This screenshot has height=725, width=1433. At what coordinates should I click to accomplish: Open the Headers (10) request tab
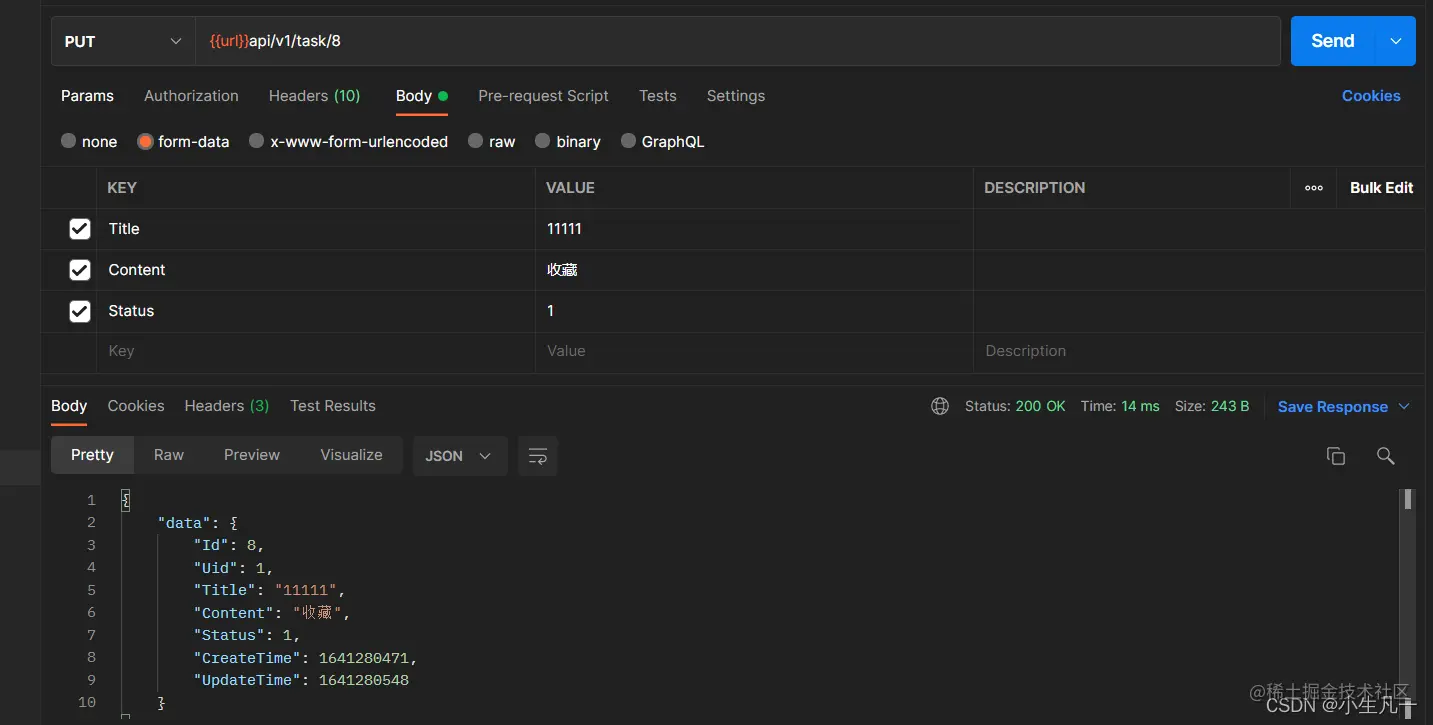314,96
